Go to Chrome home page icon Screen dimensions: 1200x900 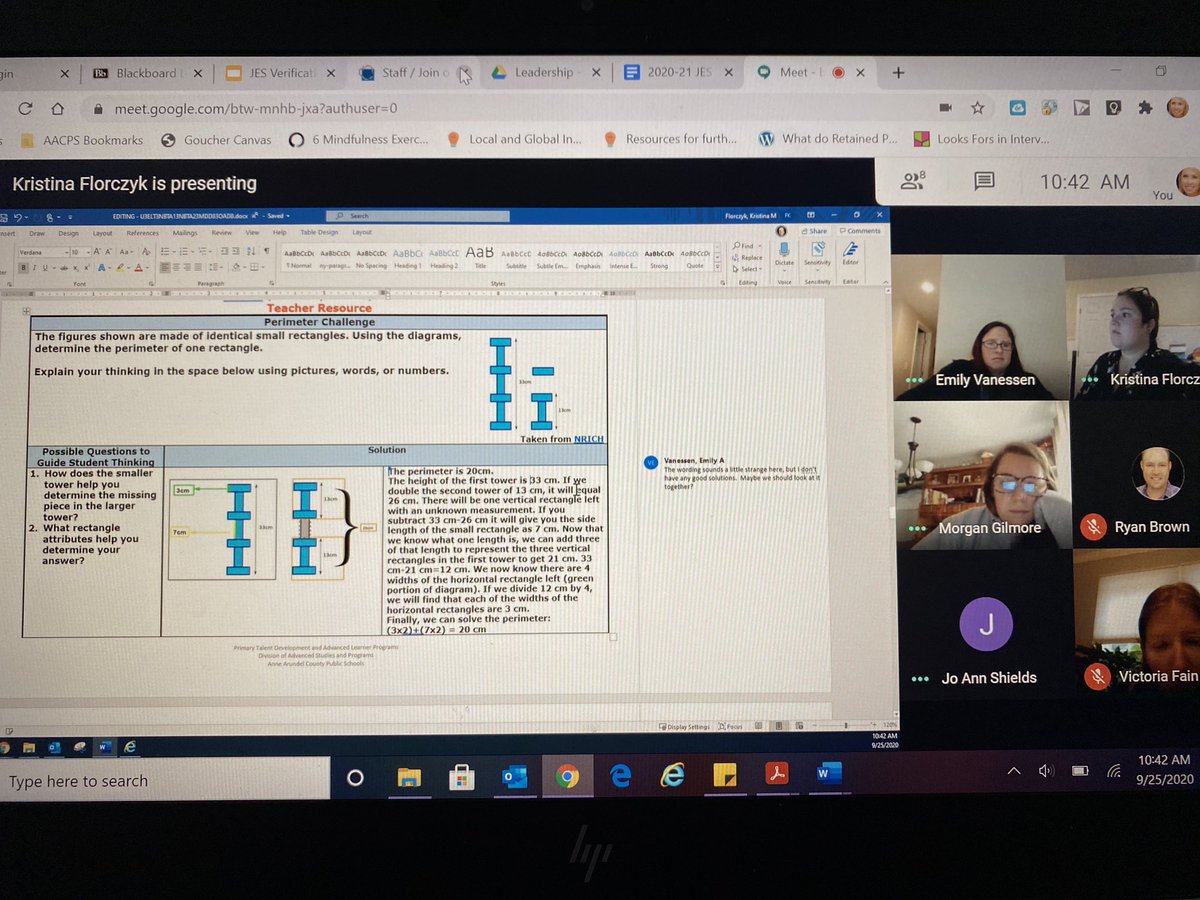pos(59,108)
